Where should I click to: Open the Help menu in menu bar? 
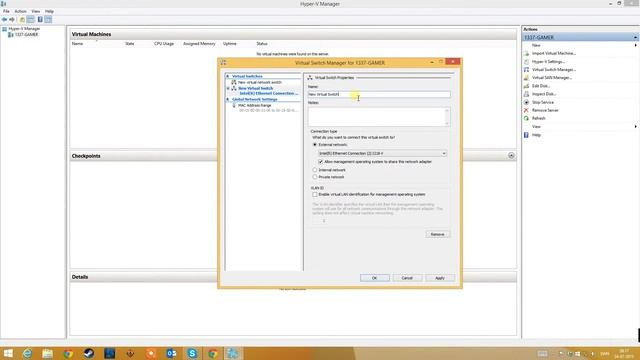tap(49, 11)
